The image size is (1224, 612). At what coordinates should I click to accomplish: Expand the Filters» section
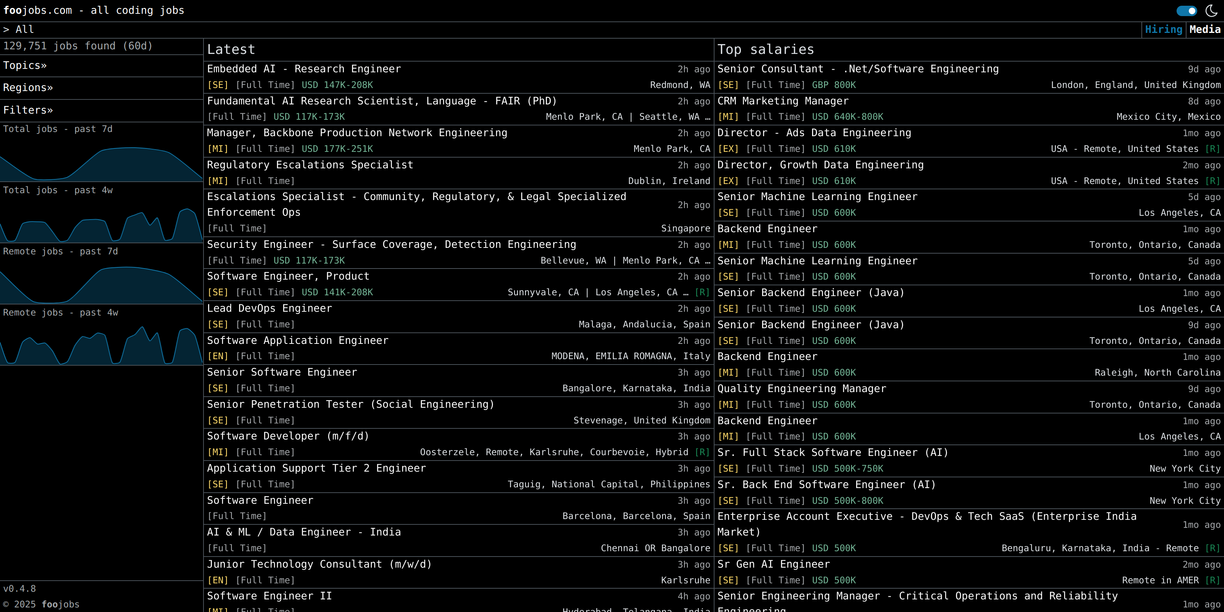click(28, 110)
